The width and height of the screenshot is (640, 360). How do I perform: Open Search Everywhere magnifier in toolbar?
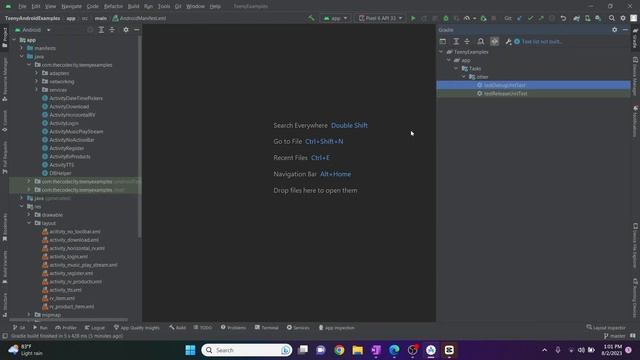pos(611,18)
